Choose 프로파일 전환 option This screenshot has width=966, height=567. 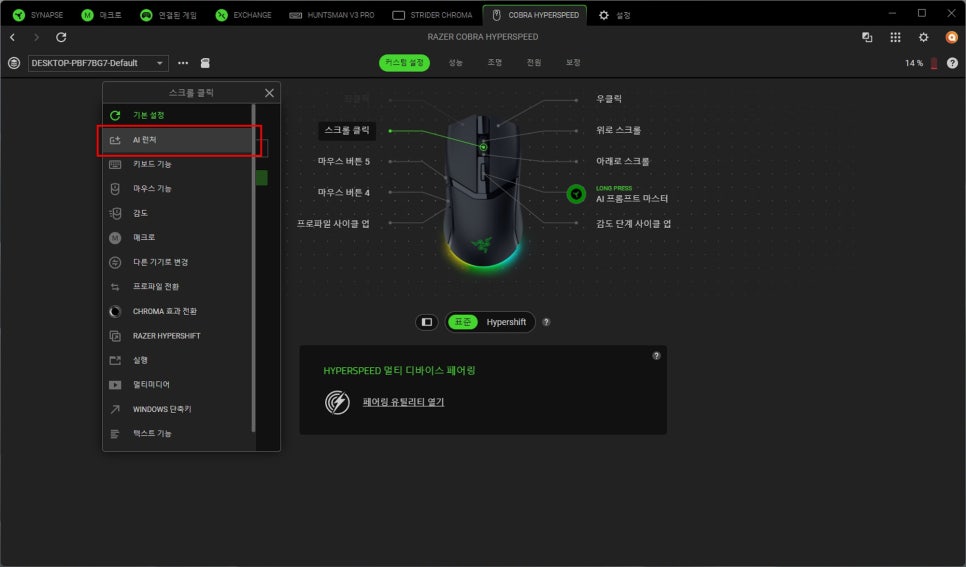coord(177,287)
